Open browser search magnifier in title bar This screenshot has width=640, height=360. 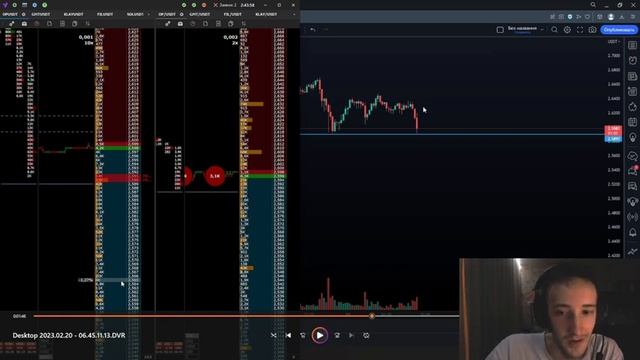tap(593, 5)
